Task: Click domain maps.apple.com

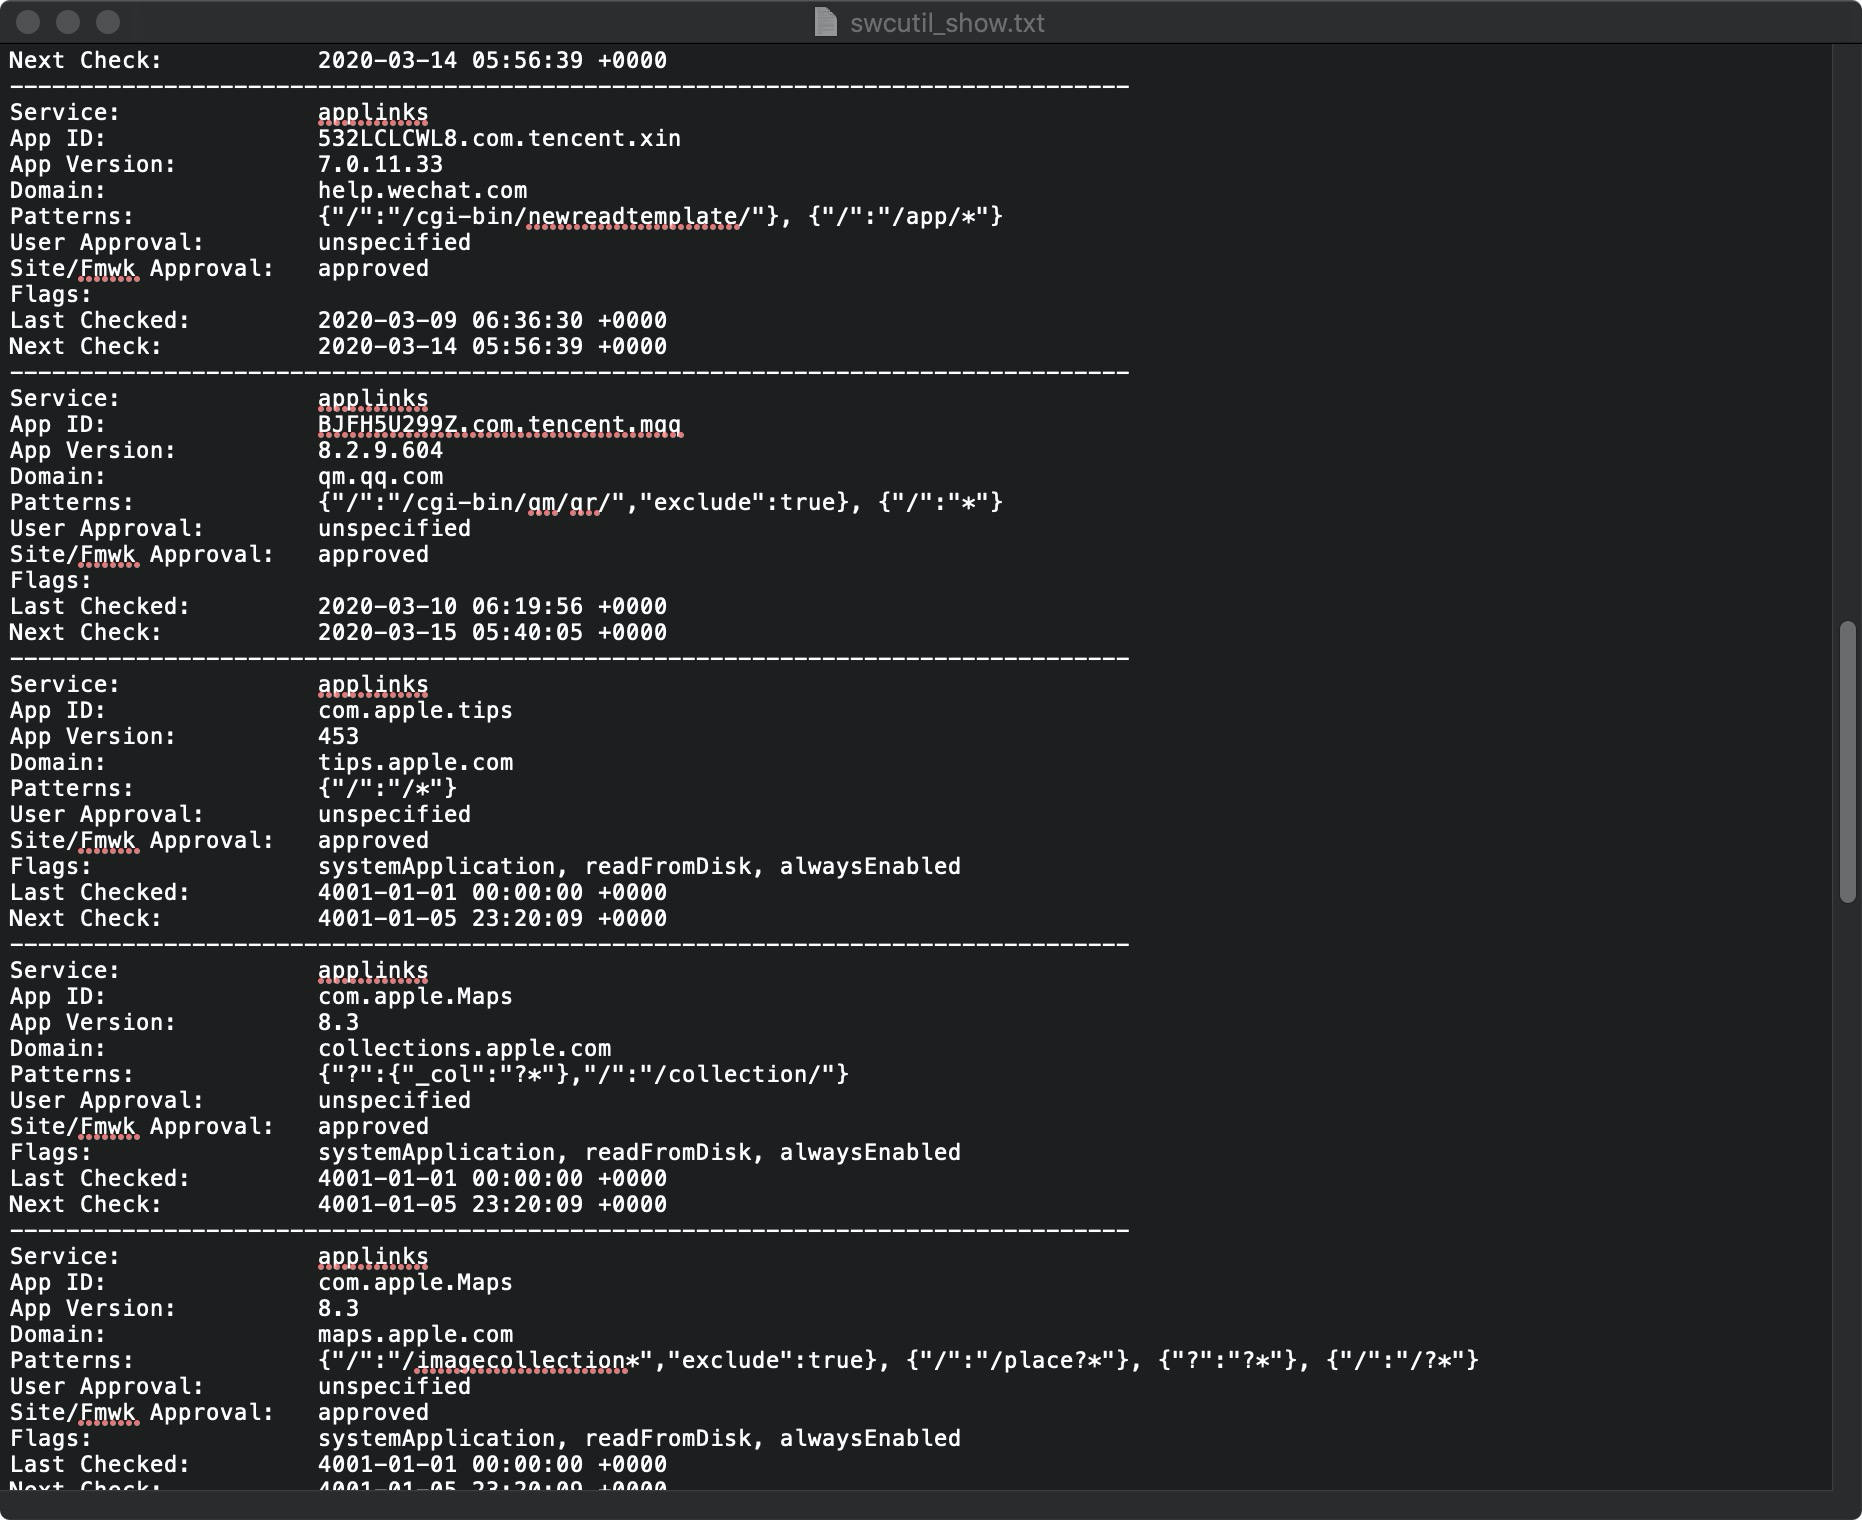Action: click(x=415, y=1334)
